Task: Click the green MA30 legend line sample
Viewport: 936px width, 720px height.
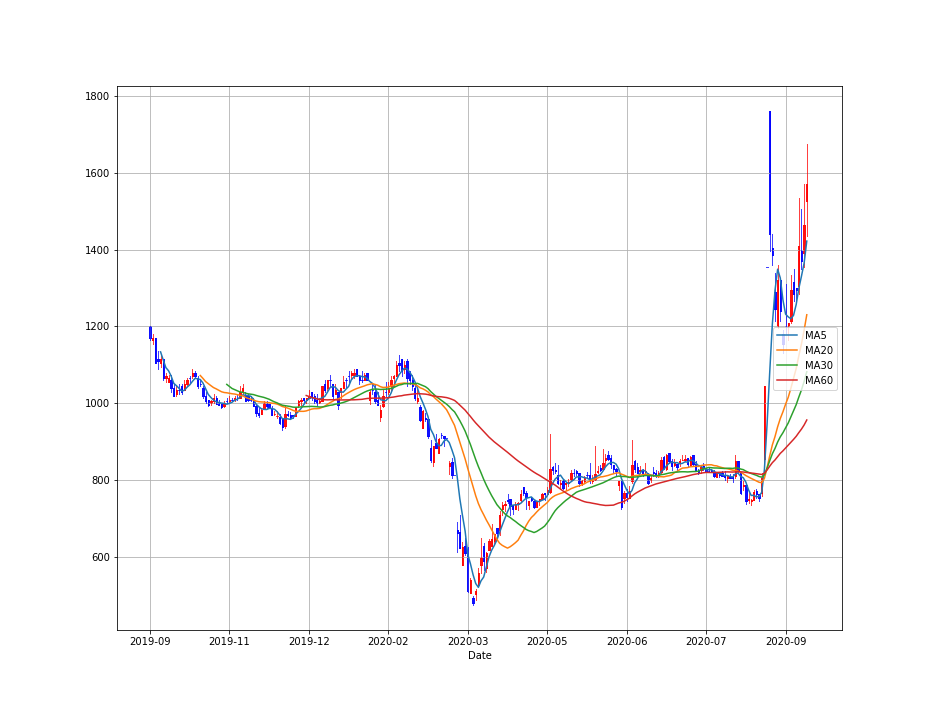Action: point(787,365)
